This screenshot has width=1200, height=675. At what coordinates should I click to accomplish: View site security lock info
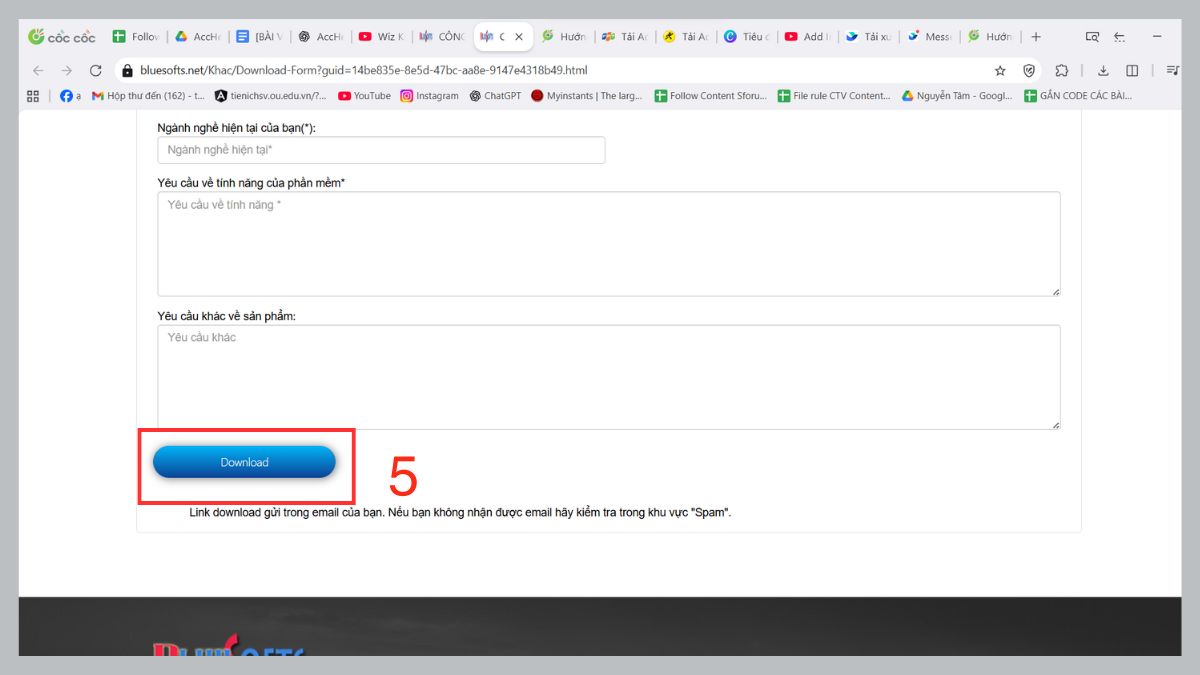coord(127,71)
